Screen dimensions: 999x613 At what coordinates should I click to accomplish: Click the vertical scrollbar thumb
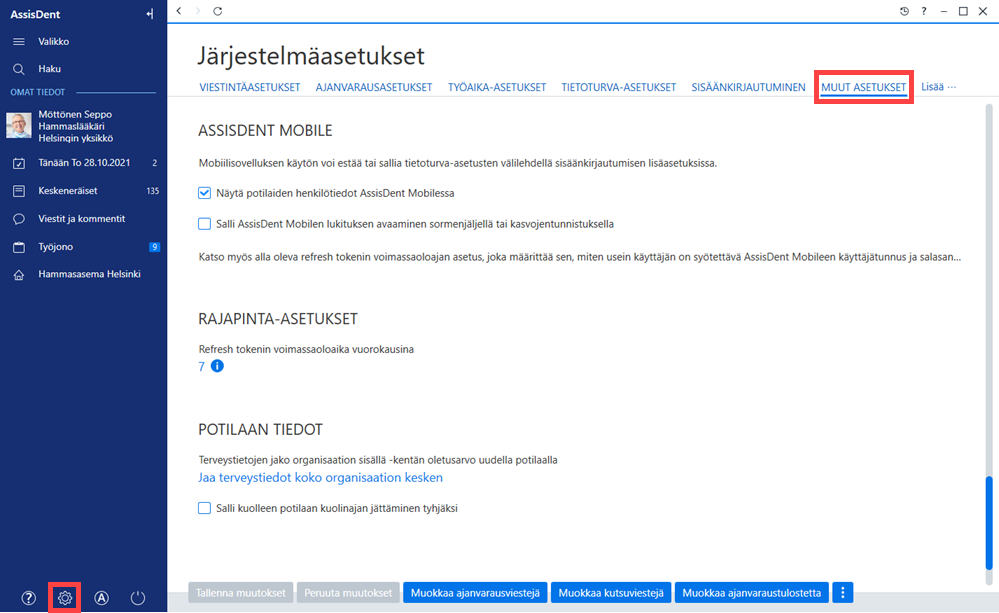click(989, 523)
